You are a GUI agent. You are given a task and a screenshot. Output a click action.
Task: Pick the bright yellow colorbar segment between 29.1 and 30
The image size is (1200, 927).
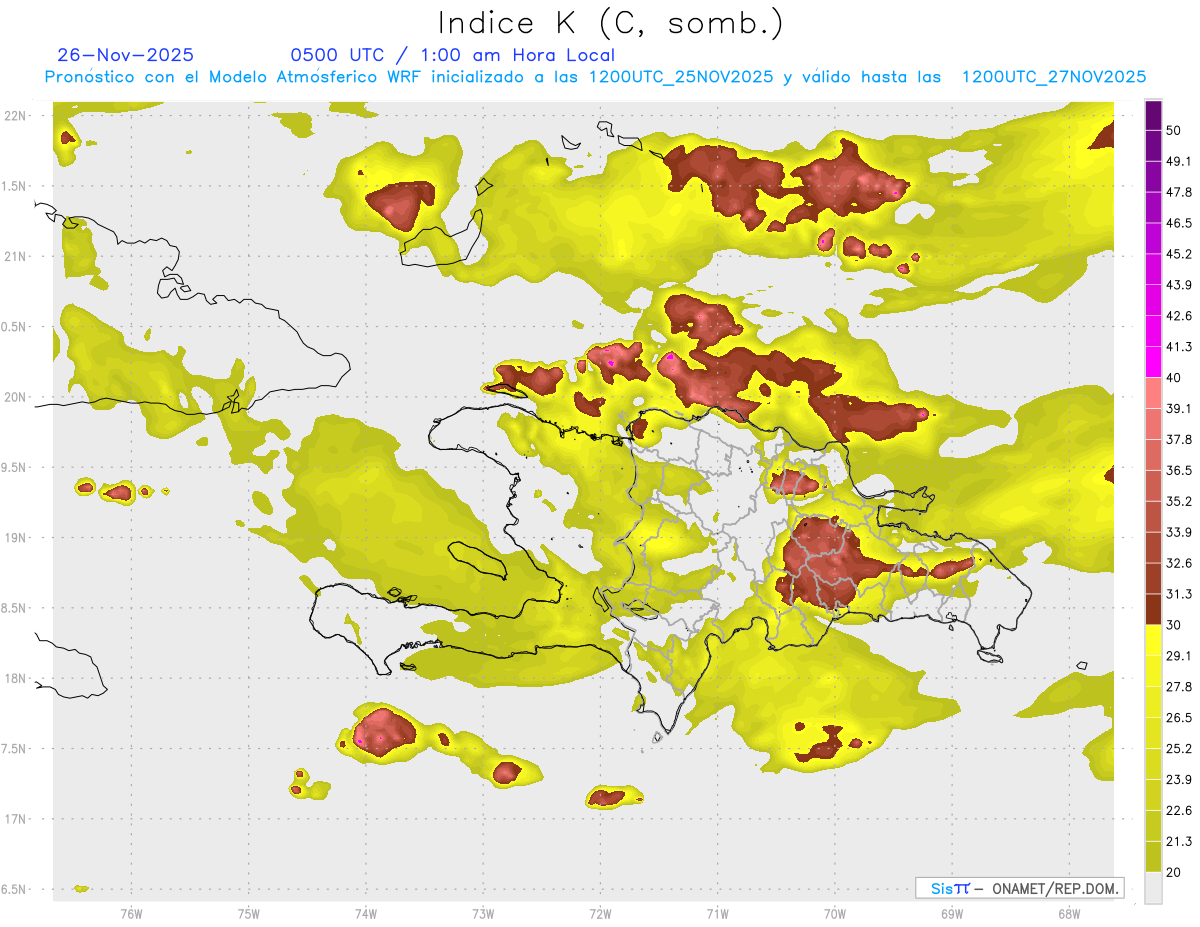point(1153,640)
